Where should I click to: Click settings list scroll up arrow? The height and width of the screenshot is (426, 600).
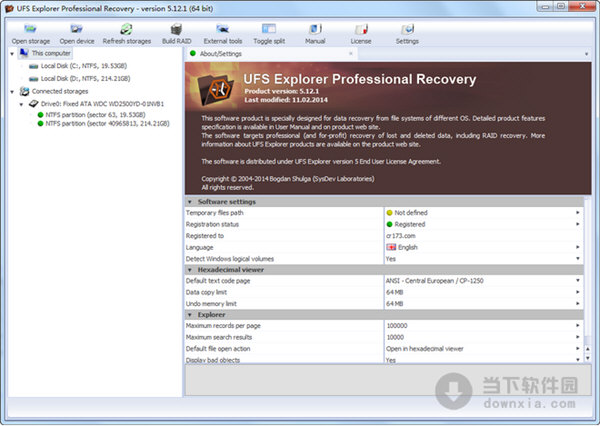pyautogui.click(x=588, y=349)
